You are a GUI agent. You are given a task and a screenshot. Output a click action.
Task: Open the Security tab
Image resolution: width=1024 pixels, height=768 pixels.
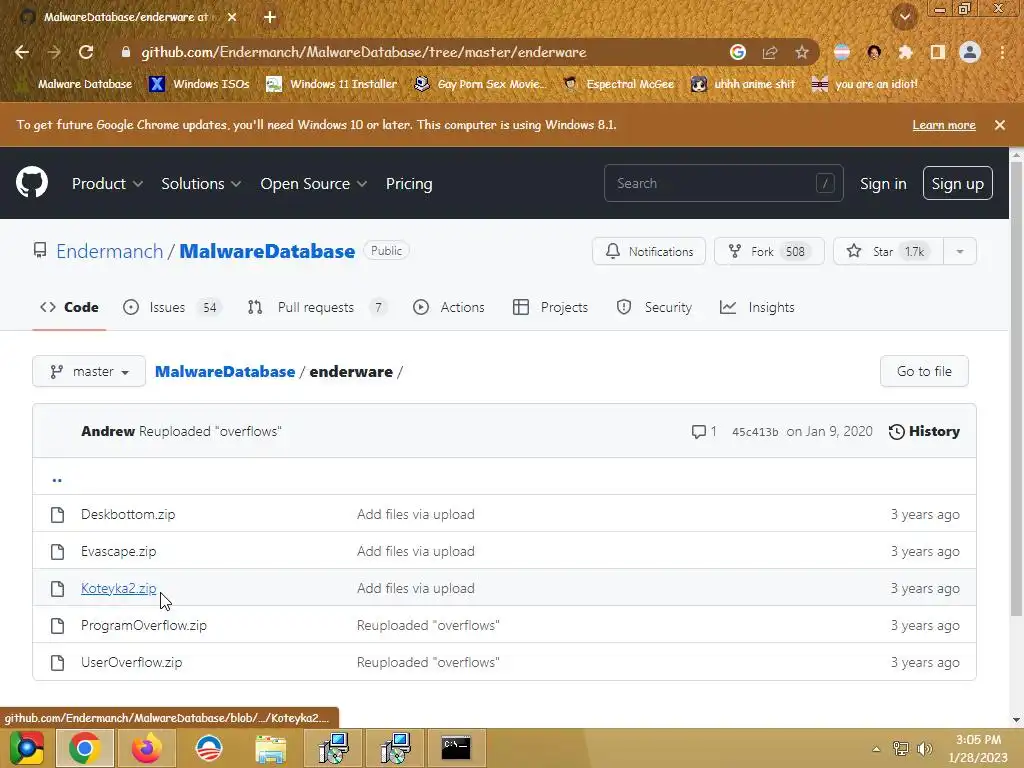click(654, 308)
